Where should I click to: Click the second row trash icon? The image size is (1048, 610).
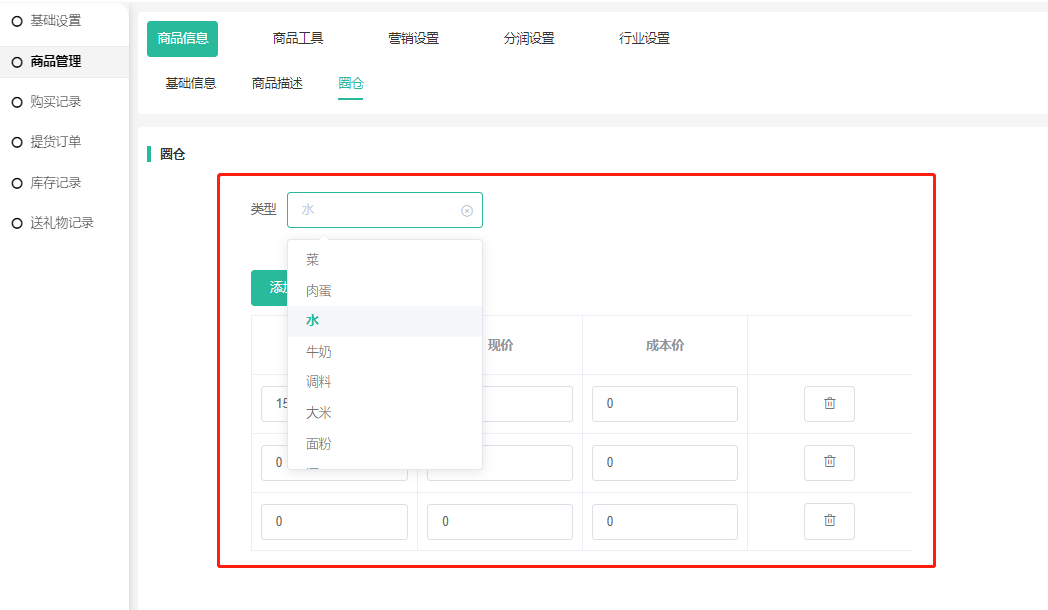829,462
